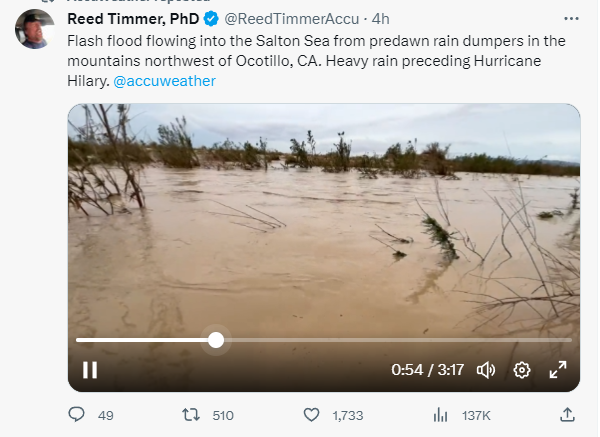This screenshot has width=600, height=437.
Task: Repost this flash flood tweet
Action: pyautogui.click(x=190, y=415)
